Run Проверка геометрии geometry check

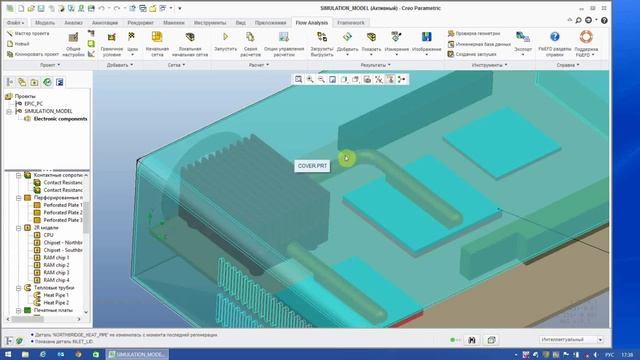point(473,33)
